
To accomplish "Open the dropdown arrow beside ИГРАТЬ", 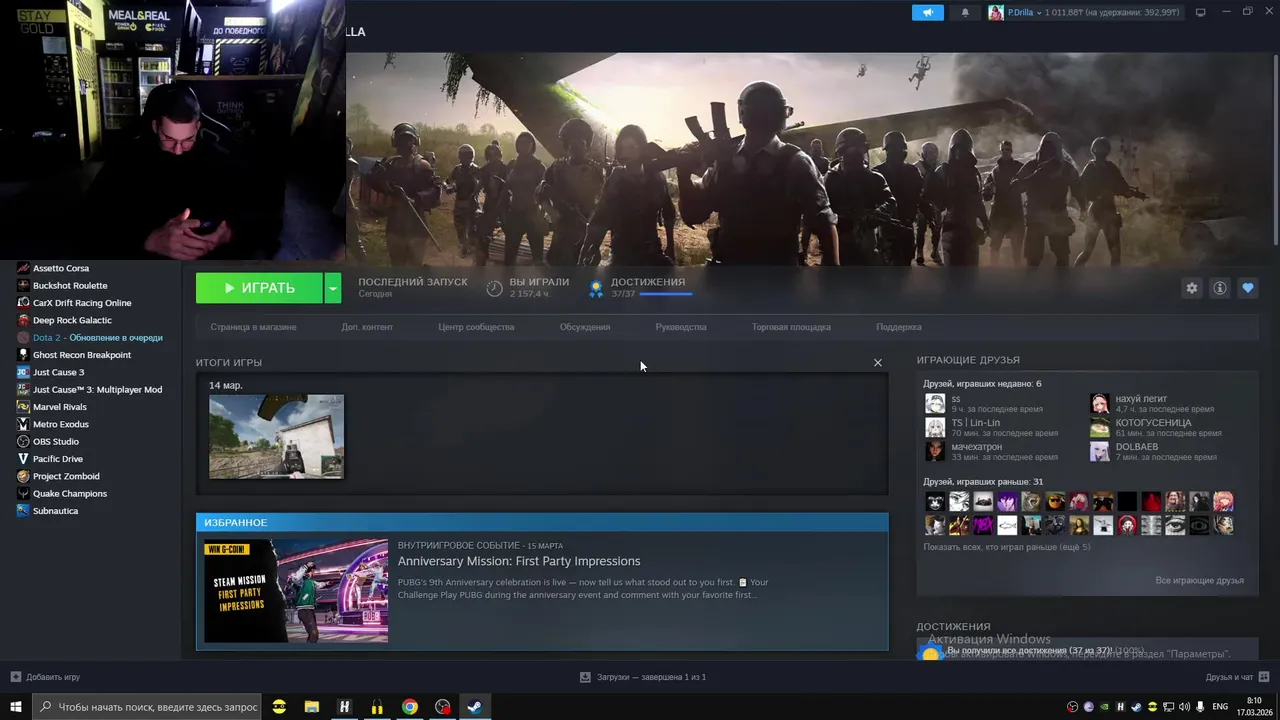I will (x=333, y=288).
